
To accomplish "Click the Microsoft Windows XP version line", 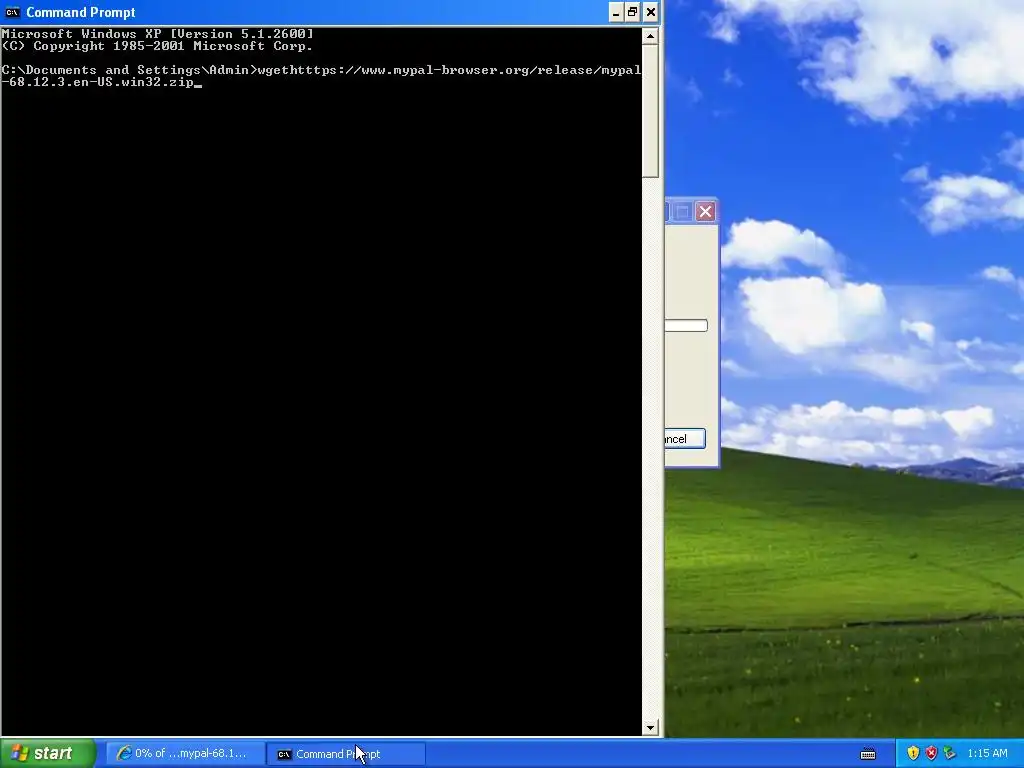I will [x=157, y=34].
